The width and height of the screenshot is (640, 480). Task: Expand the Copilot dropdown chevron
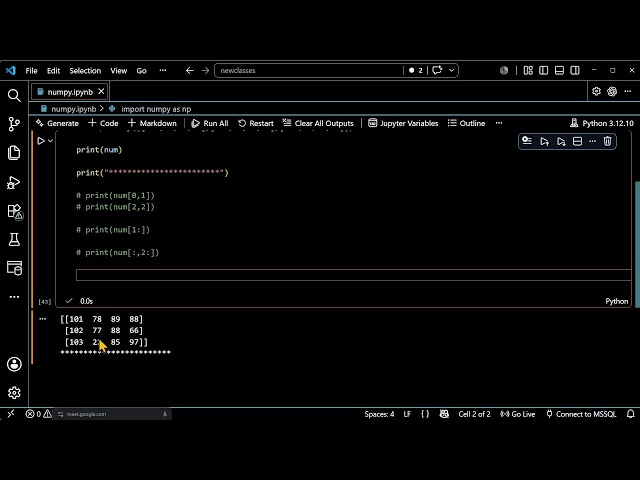click(451, 70)
